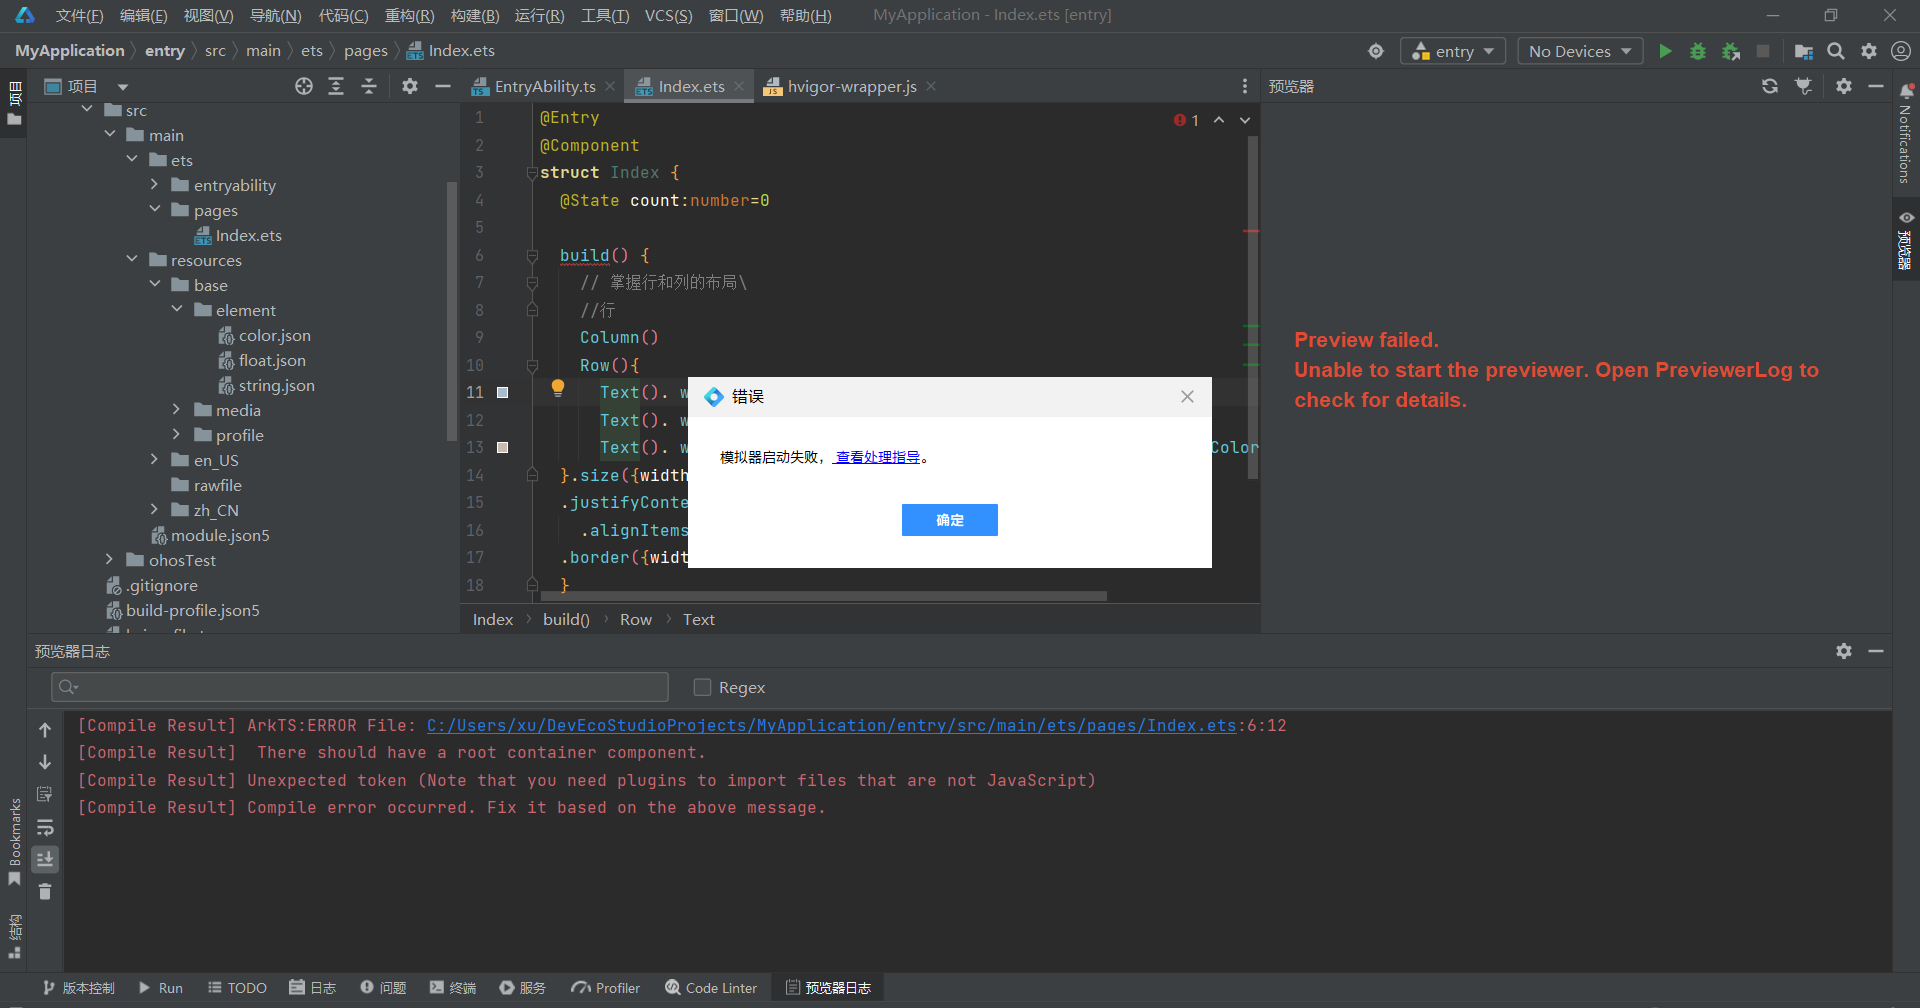Open search everywhere magnifier icon
1920x1008 pixels.
click(1836, 51)
